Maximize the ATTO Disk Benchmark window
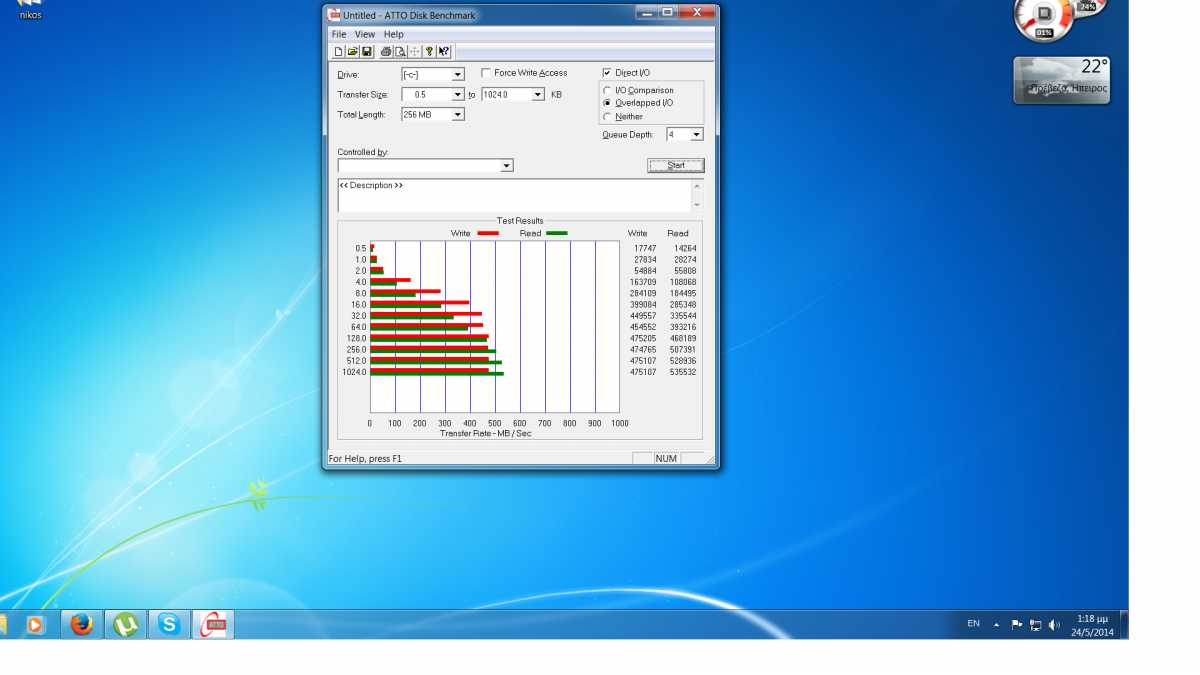 coord(668,12)
